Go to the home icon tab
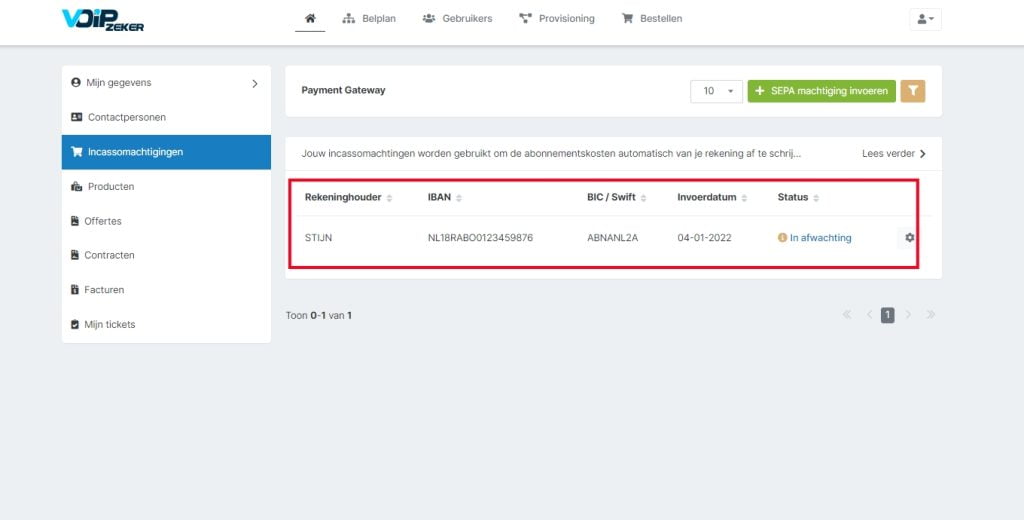Screen dimensions: 1024x520 tap(310, 18)
